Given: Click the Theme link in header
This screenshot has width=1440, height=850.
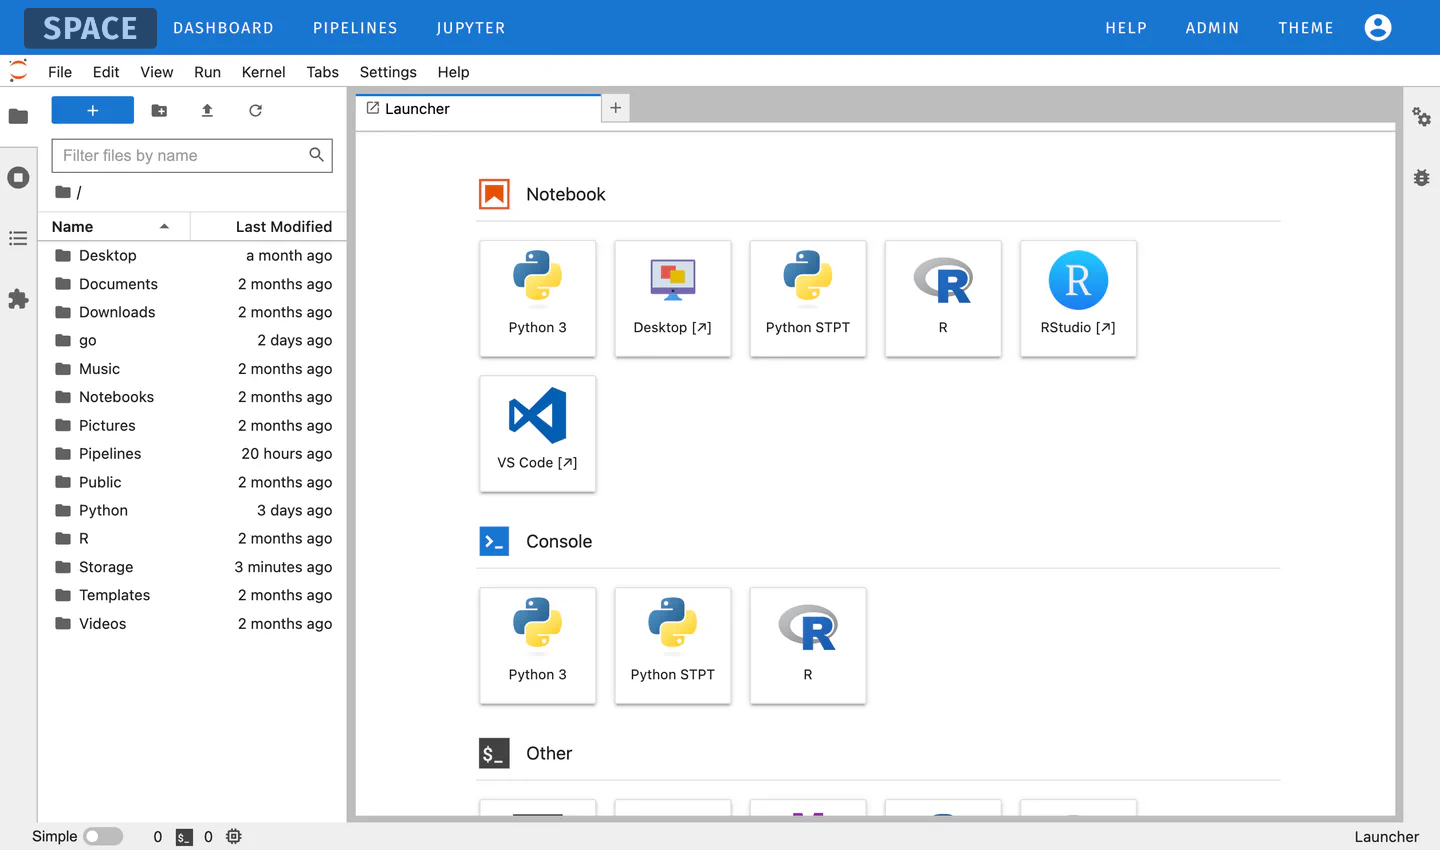Looking at the screenshot, I should [x=1306, y=28].
